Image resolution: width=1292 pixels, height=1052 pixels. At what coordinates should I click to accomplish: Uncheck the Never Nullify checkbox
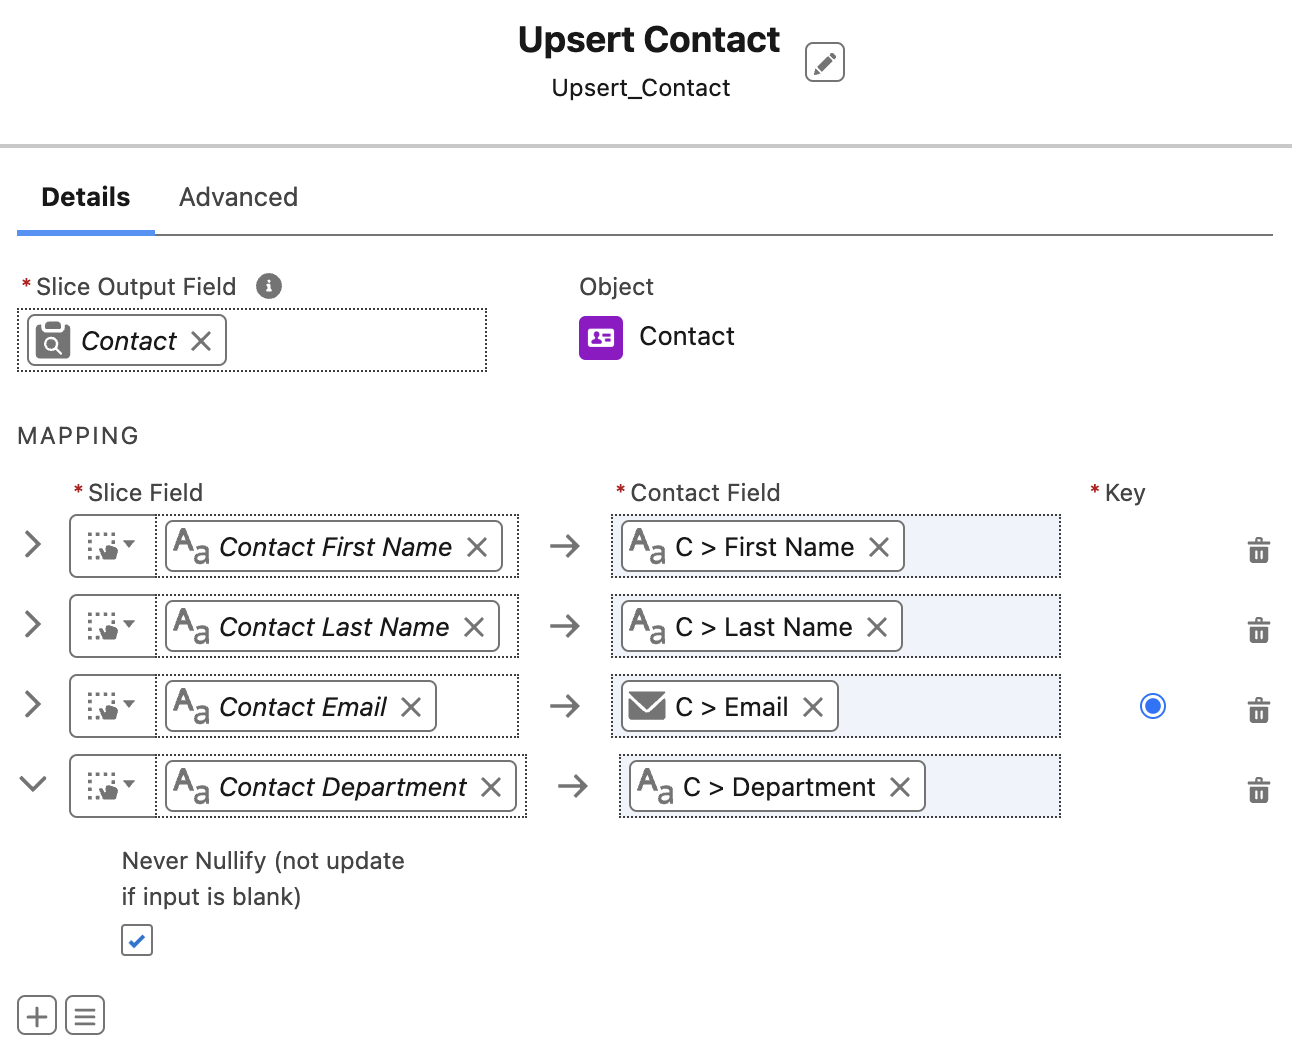137,940
